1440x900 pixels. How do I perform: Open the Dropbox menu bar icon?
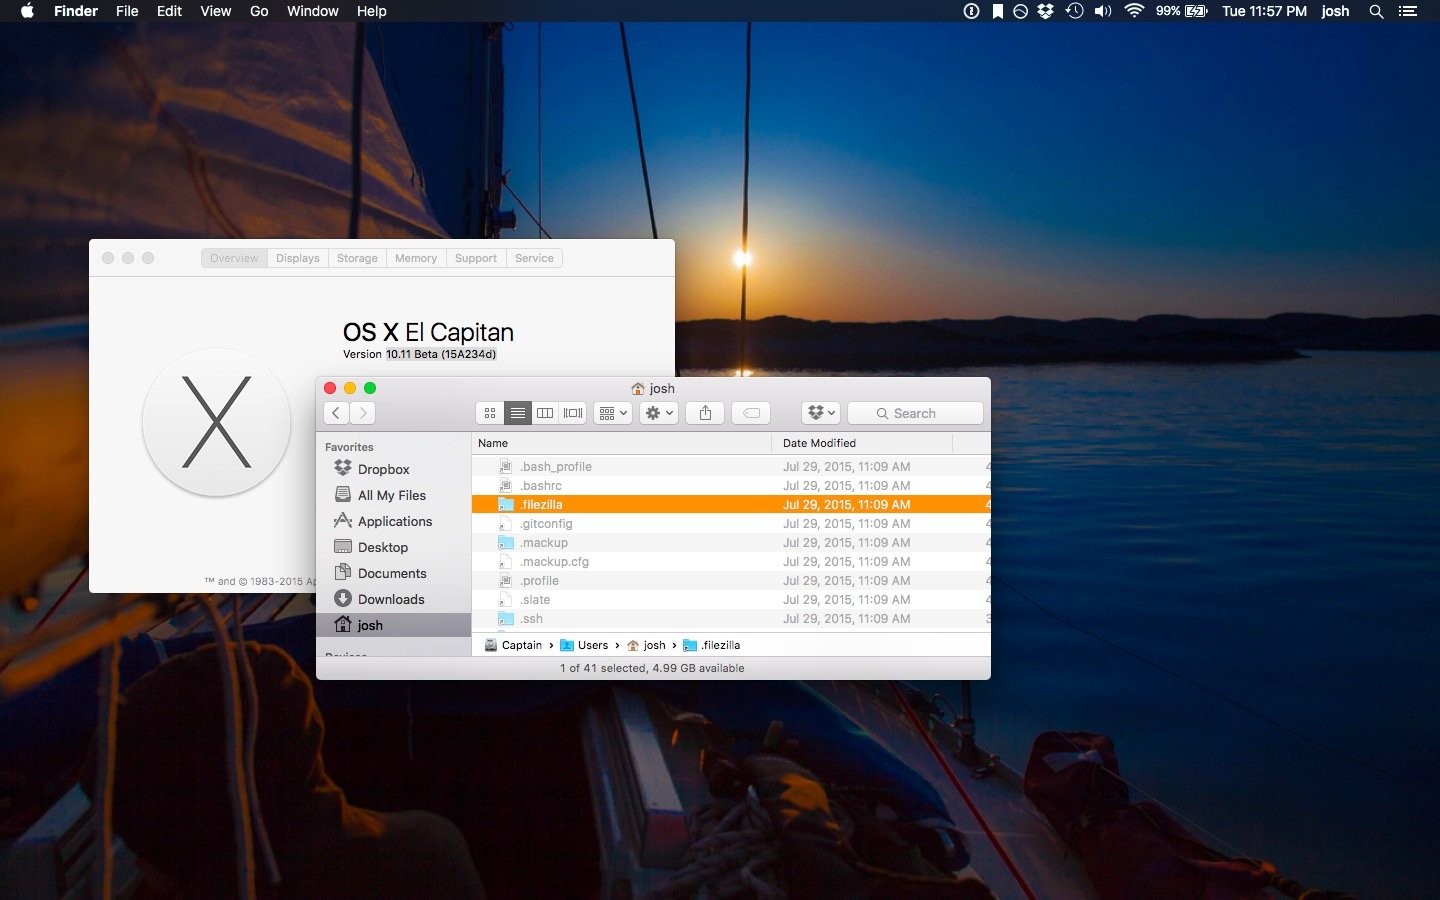click(x=1046, y=11)
